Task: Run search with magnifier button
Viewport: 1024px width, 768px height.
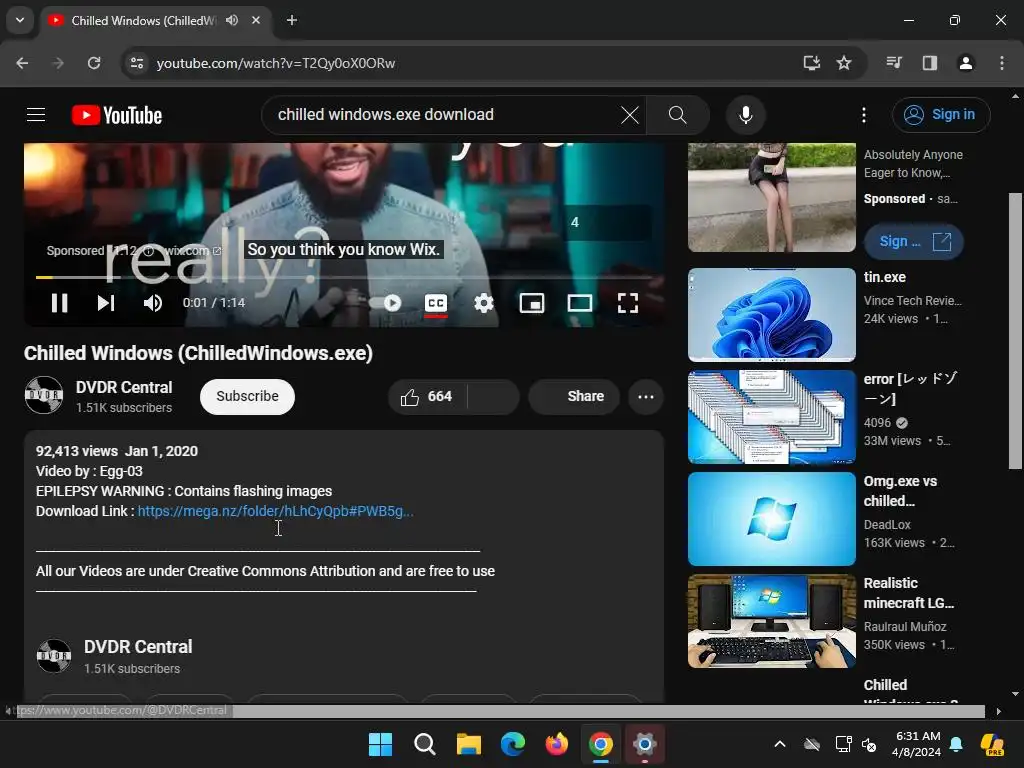Action: [x=677, y=115]
